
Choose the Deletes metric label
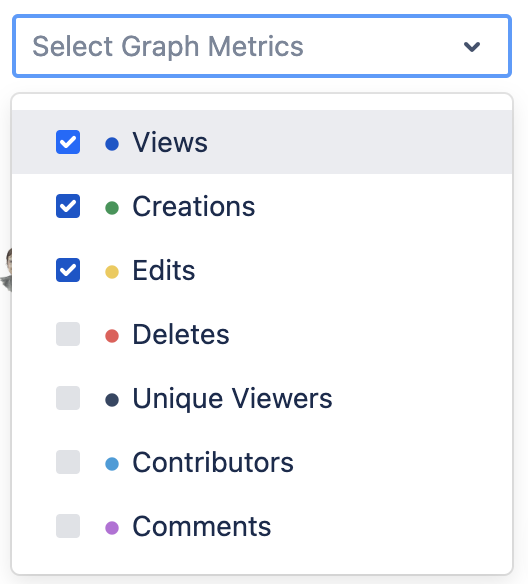[x=181, y=334]
